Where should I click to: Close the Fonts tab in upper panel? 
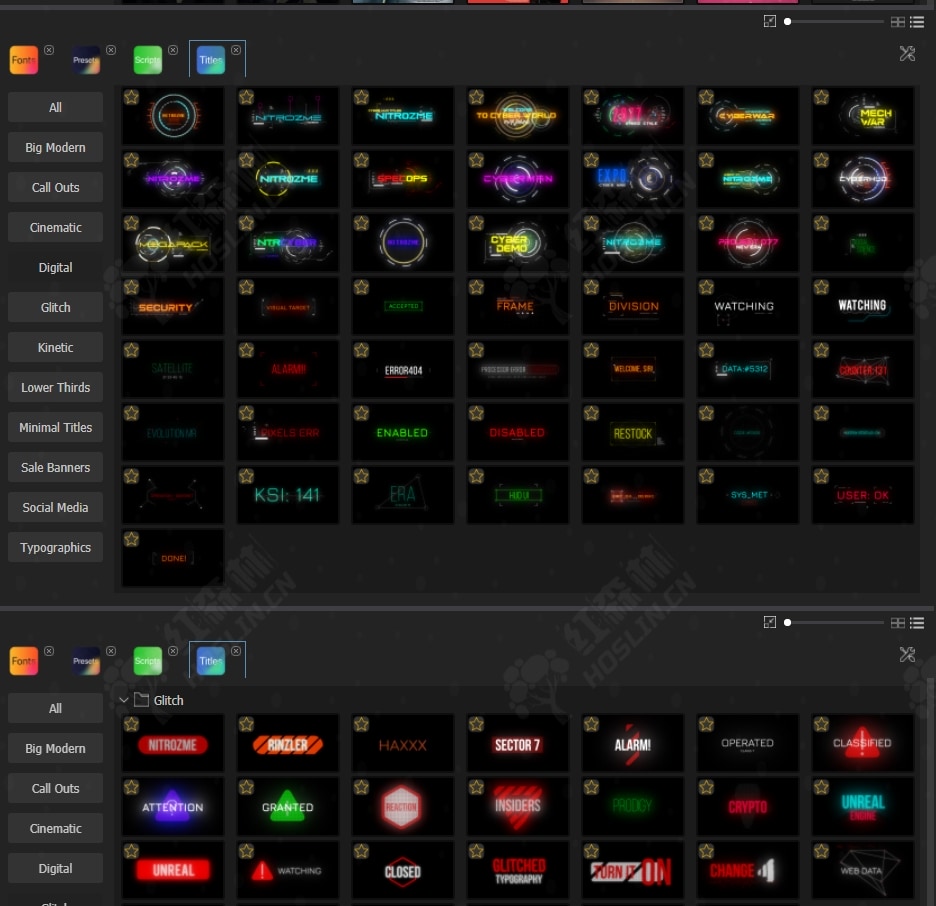(x=49, y=50)
